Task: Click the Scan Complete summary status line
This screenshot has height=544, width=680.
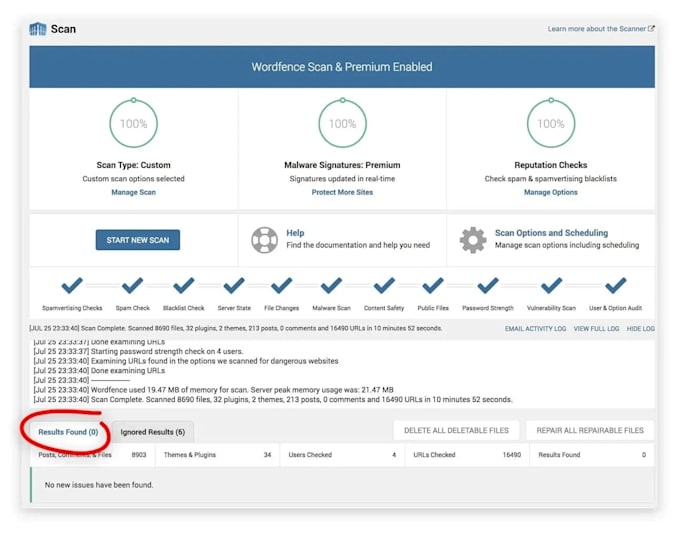Action: point(235,328)
